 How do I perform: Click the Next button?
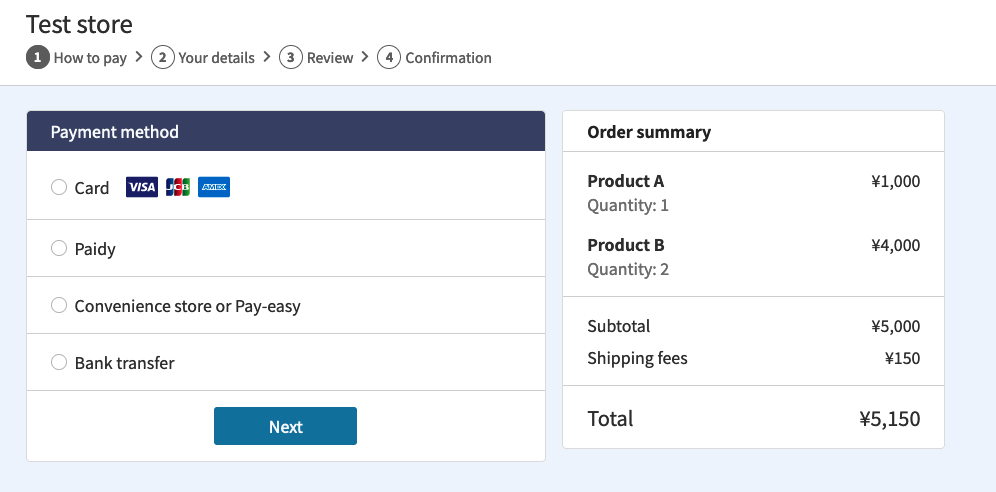pos(285,426)
